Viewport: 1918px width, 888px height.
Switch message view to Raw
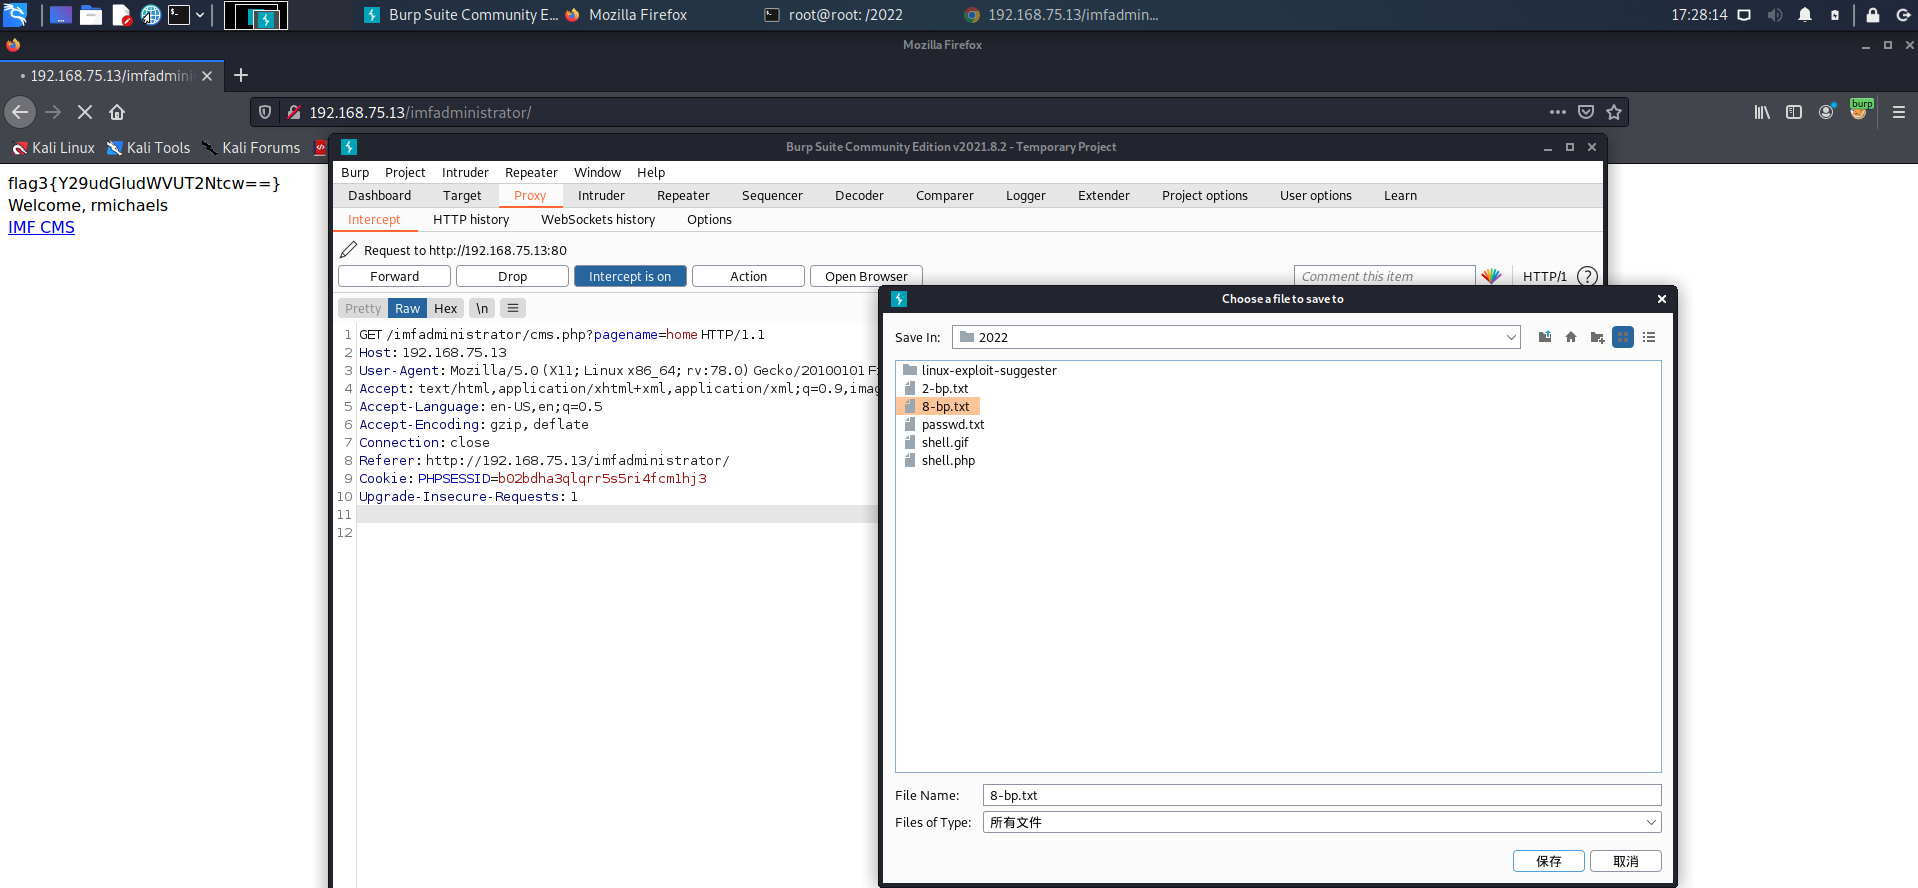pyautogui.click(x=407, y=308)
